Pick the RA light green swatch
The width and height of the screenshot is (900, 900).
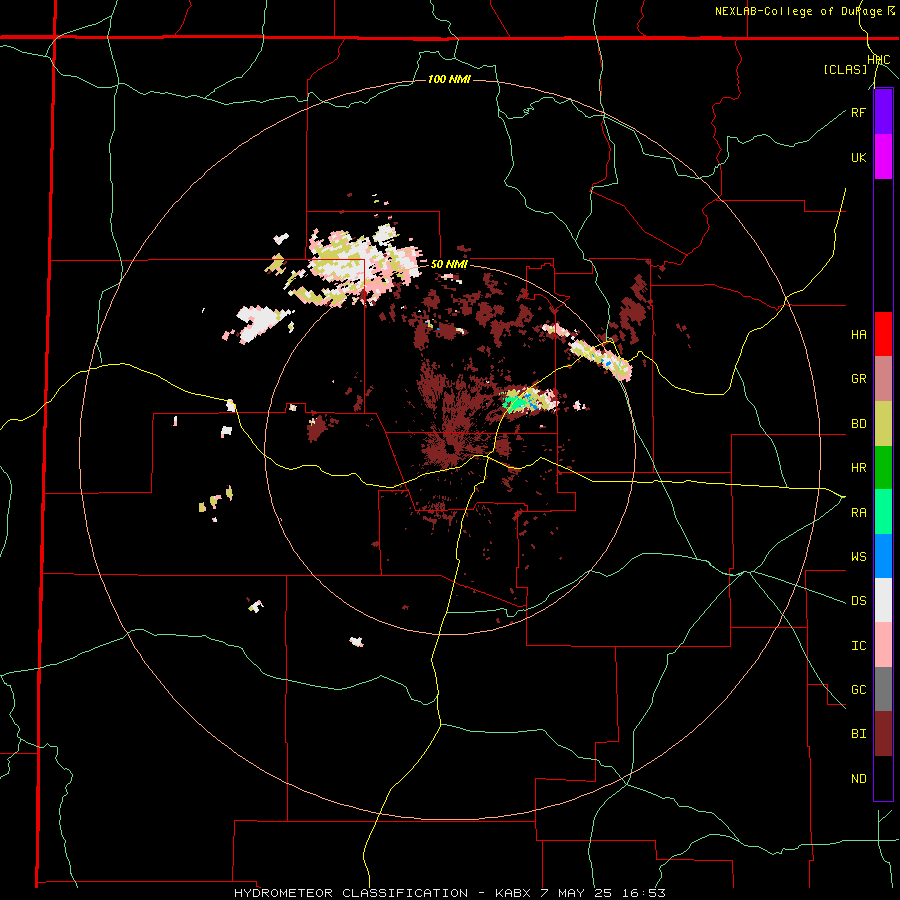tap(883, 512)
